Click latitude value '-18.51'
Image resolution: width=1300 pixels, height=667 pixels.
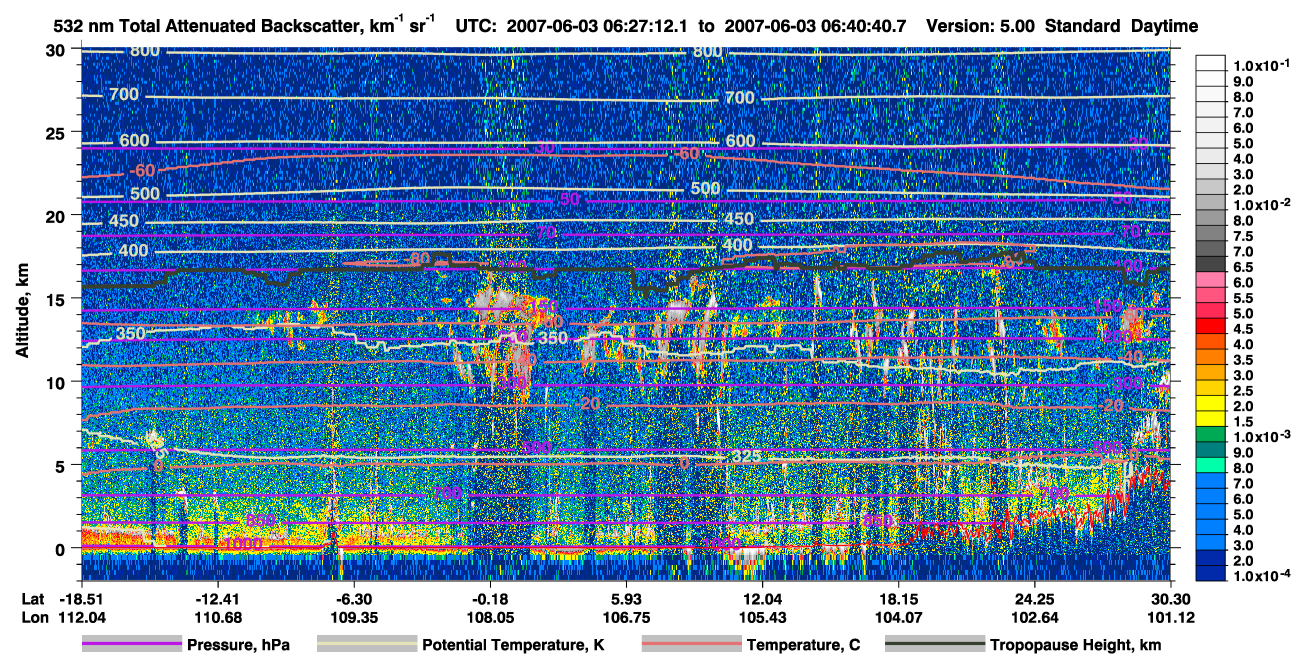[81, 599]
